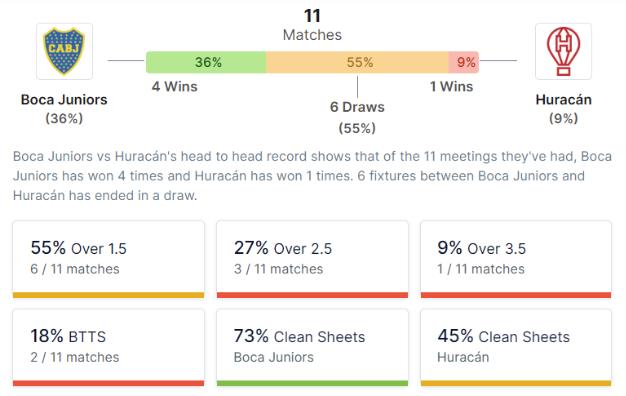
Task: Select the orange 55% draws bar segment
Action: 357,62
